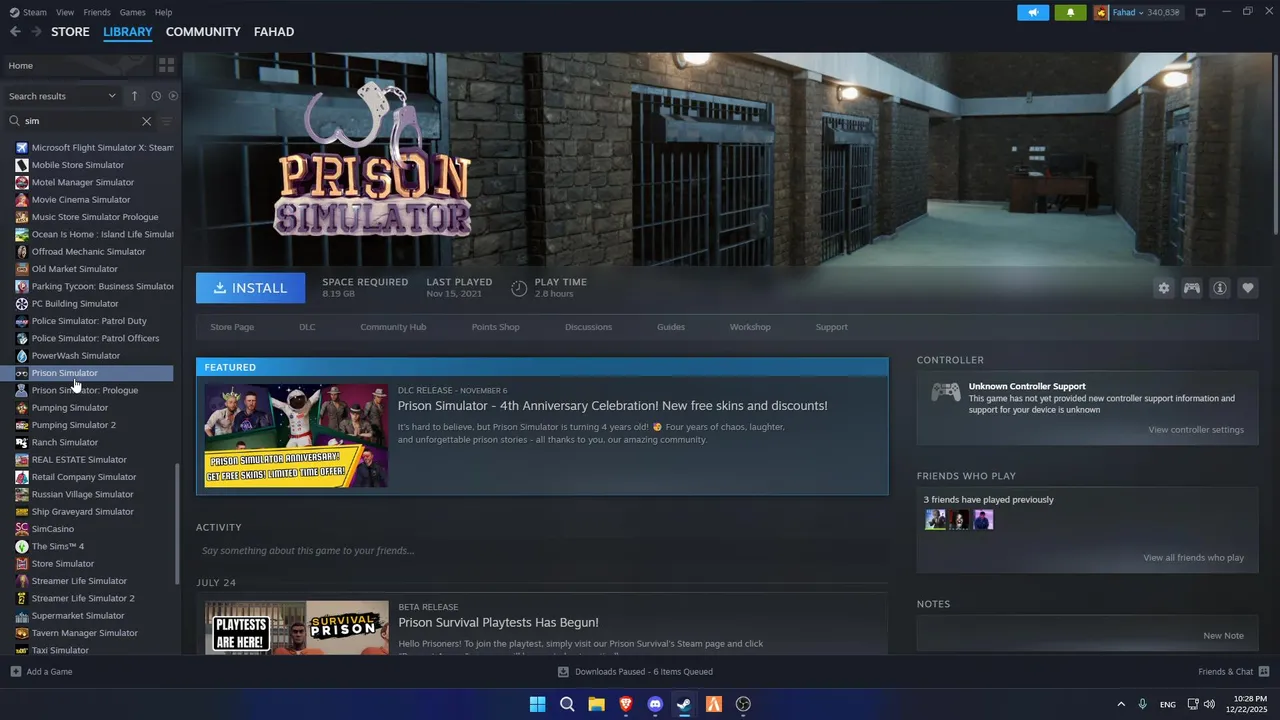Click View all friends who play
This screenshot has height=720, width=1280.
click(1193, 558)
